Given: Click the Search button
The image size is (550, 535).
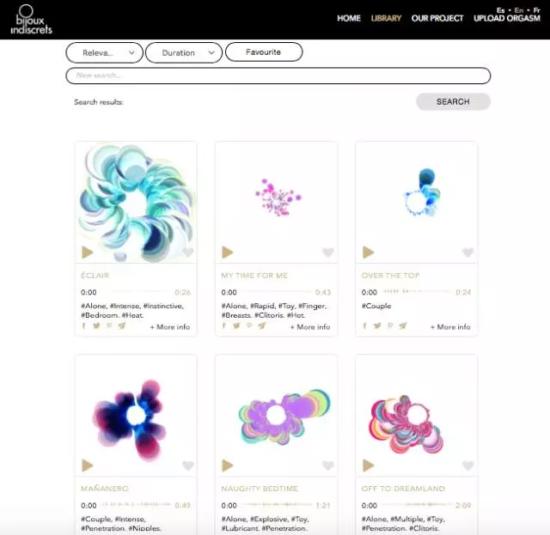Looking at the screenshot, I should [453, 102].
